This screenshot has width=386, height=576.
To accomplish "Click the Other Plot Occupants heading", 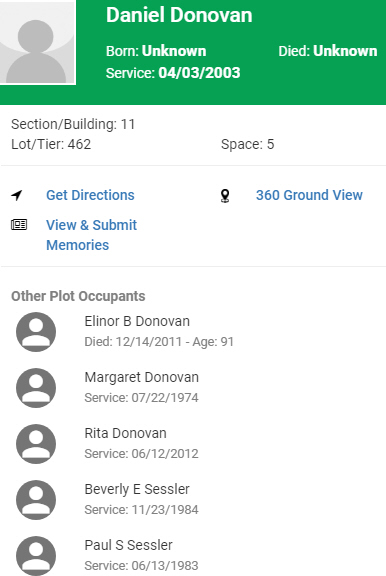I will tap(78, 296).
